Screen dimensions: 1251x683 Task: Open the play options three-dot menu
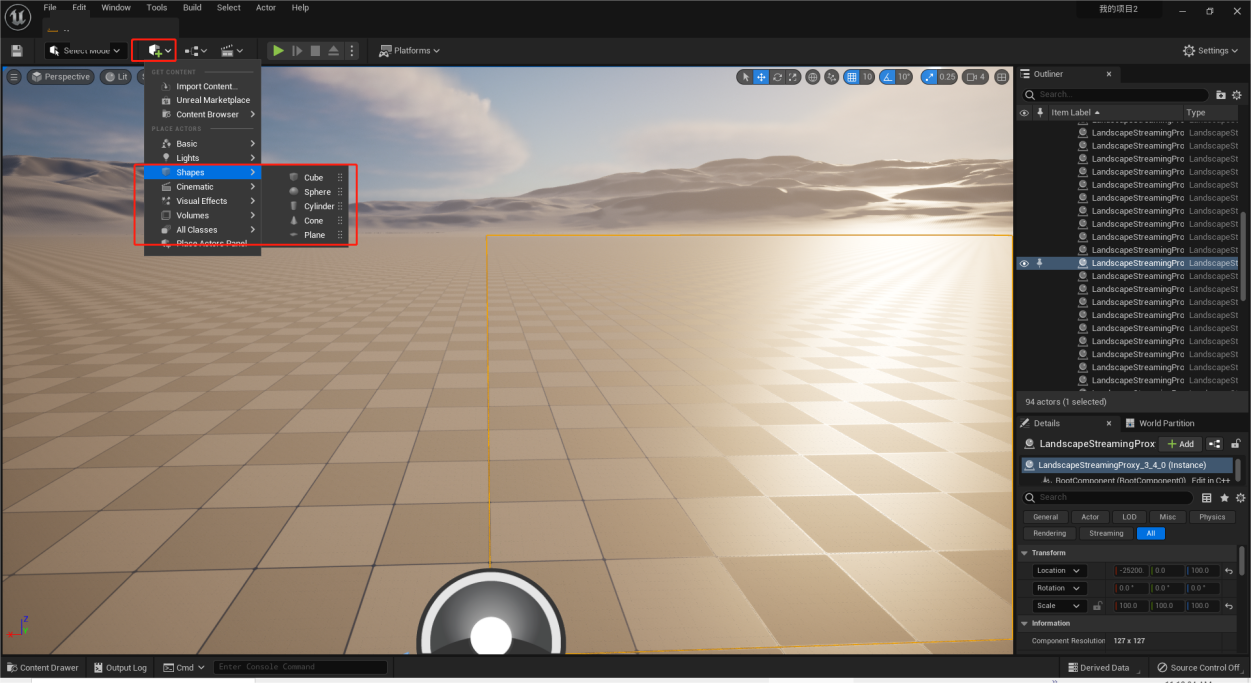[351, 50]
